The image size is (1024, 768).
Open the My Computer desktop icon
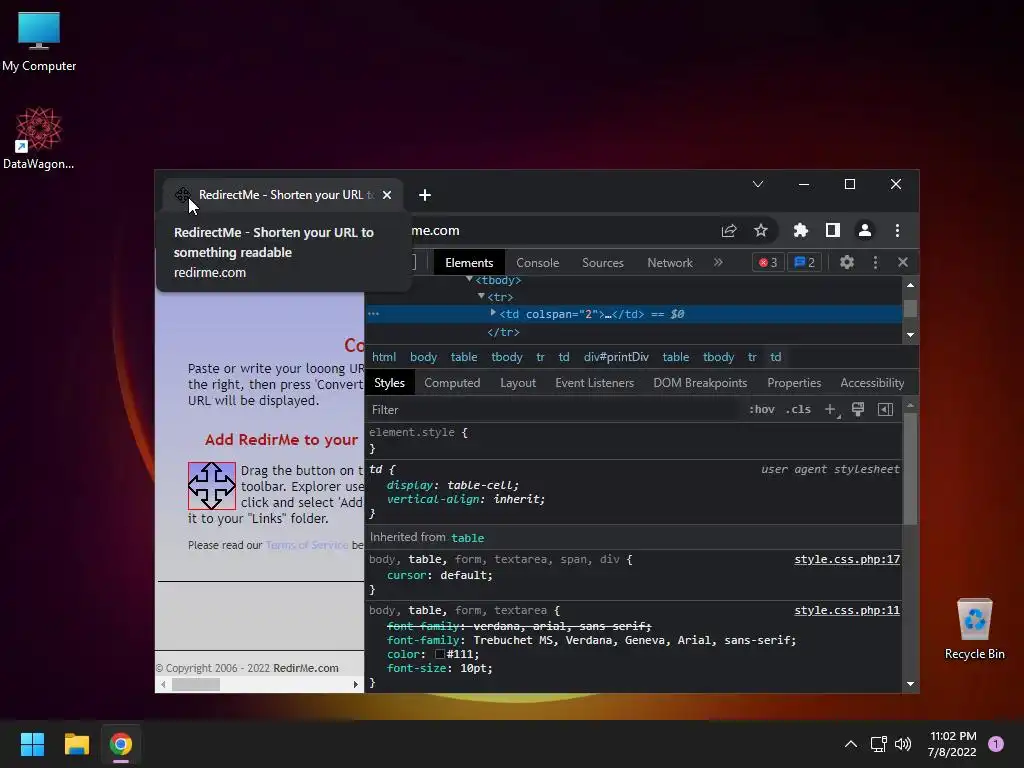(39, 41)
